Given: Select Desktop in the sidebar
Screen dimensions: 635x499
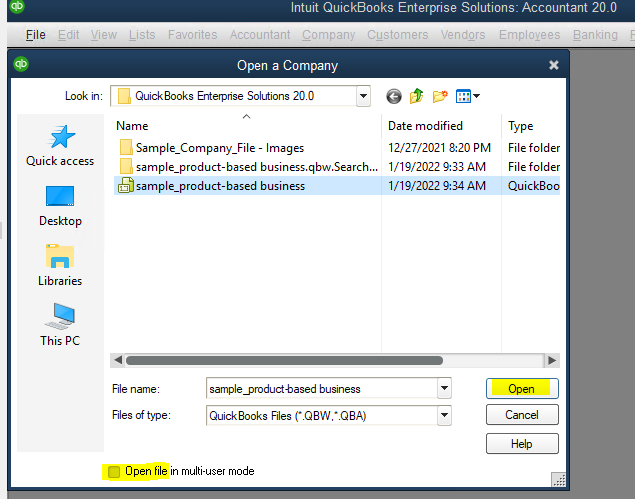Looking at the screenshot, I should pos(60,206).
